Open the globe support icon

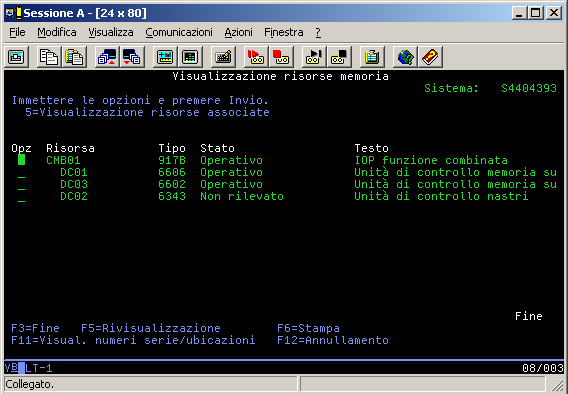(x=405, y=57)
